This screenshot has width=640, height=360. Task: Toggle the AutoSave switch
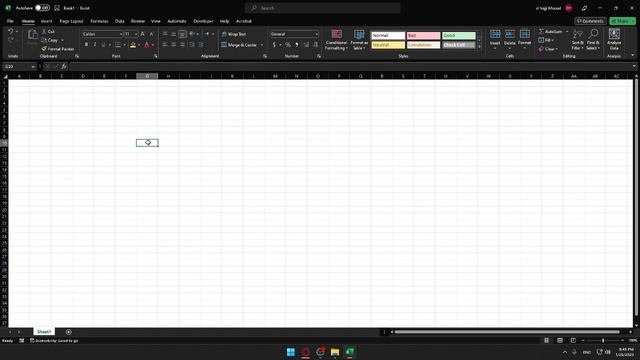click(42, 8)
